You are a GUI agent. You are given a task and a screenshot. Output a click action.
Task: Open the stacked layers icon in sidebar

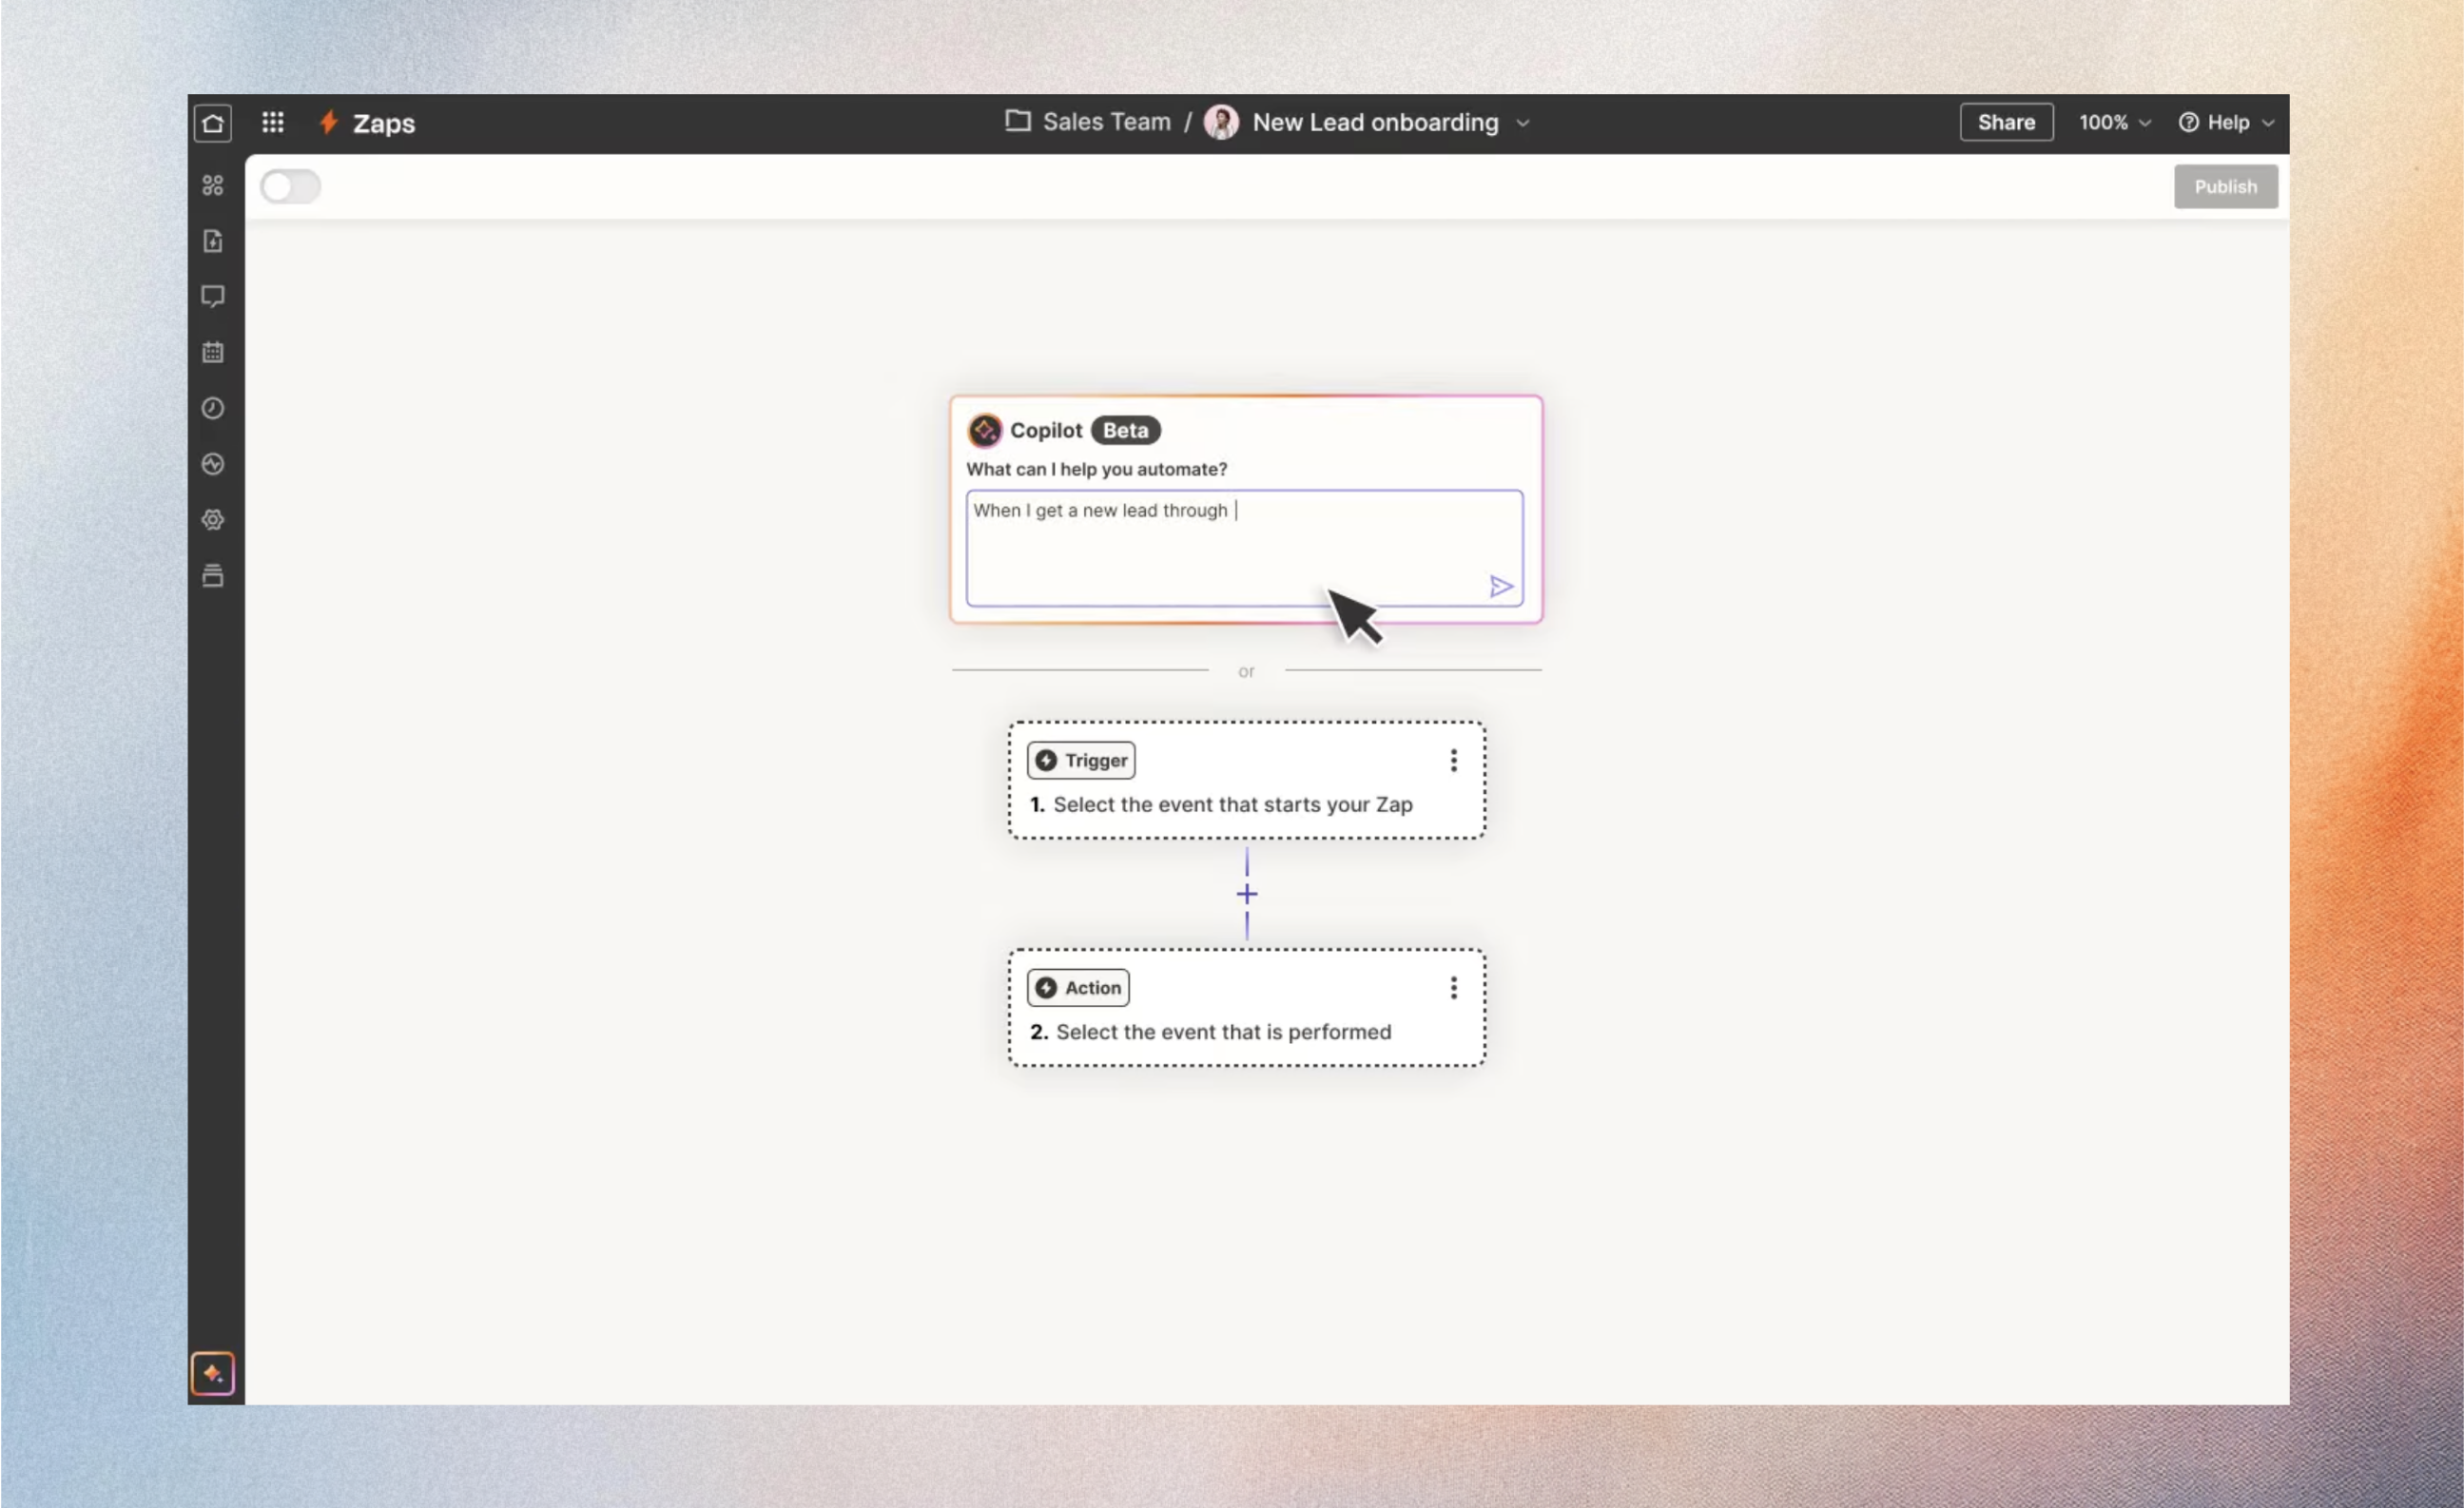click(x=212, y=576)
